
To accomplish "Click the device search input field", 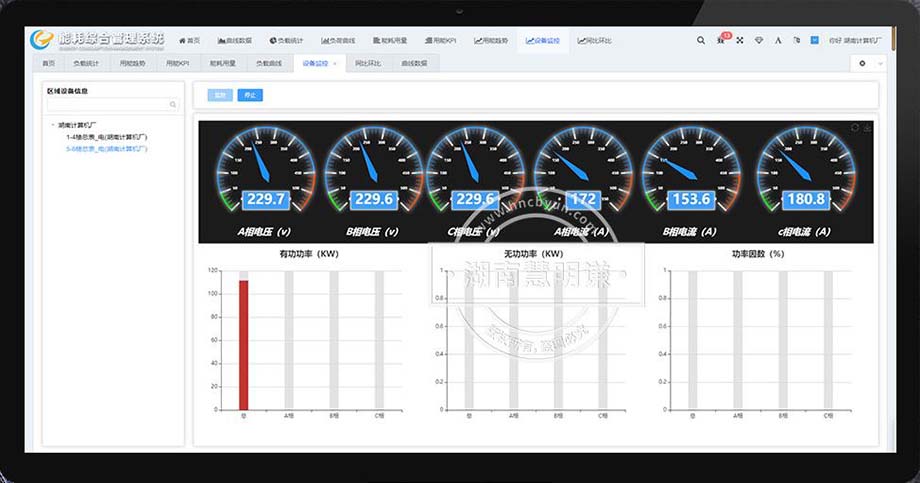I will [107, 104].
